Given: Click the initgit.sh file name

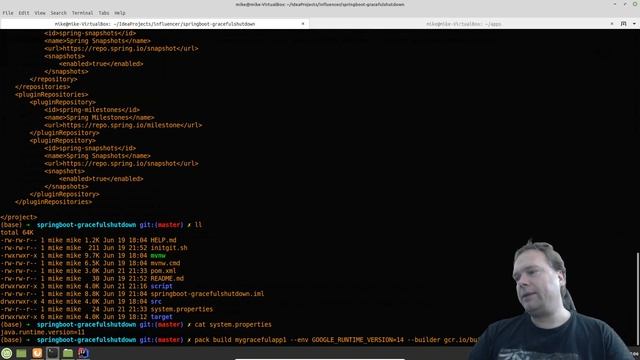Looking at the screenshot, I should coord(169,248).
